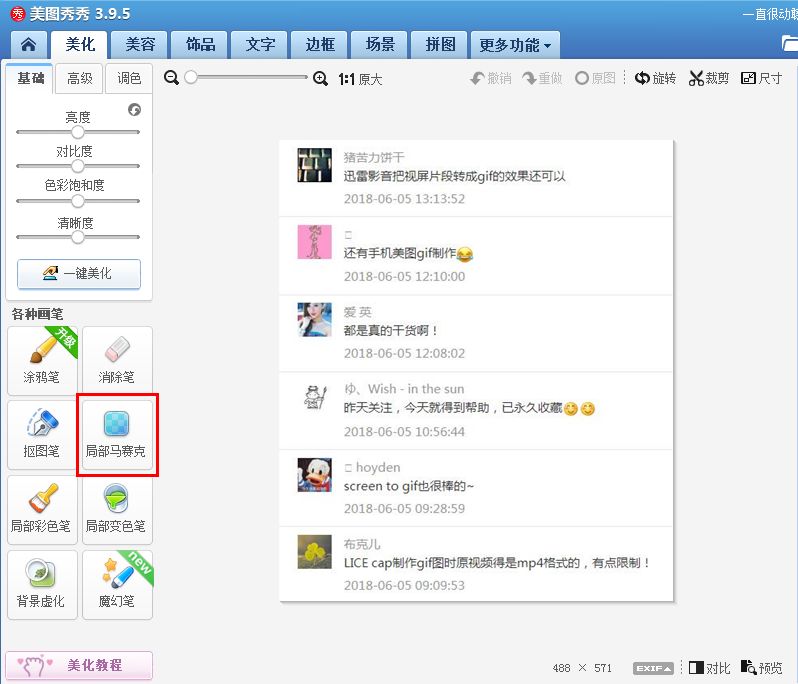
Task: Open the 背景虚化 background blur tool
Action: (x=42, y=584)
